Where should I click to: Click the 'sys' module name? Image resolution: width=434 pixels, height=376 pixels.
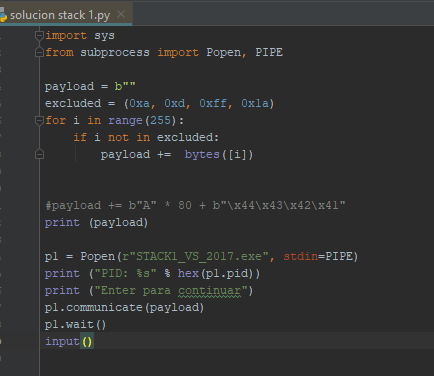coord(104,35)
